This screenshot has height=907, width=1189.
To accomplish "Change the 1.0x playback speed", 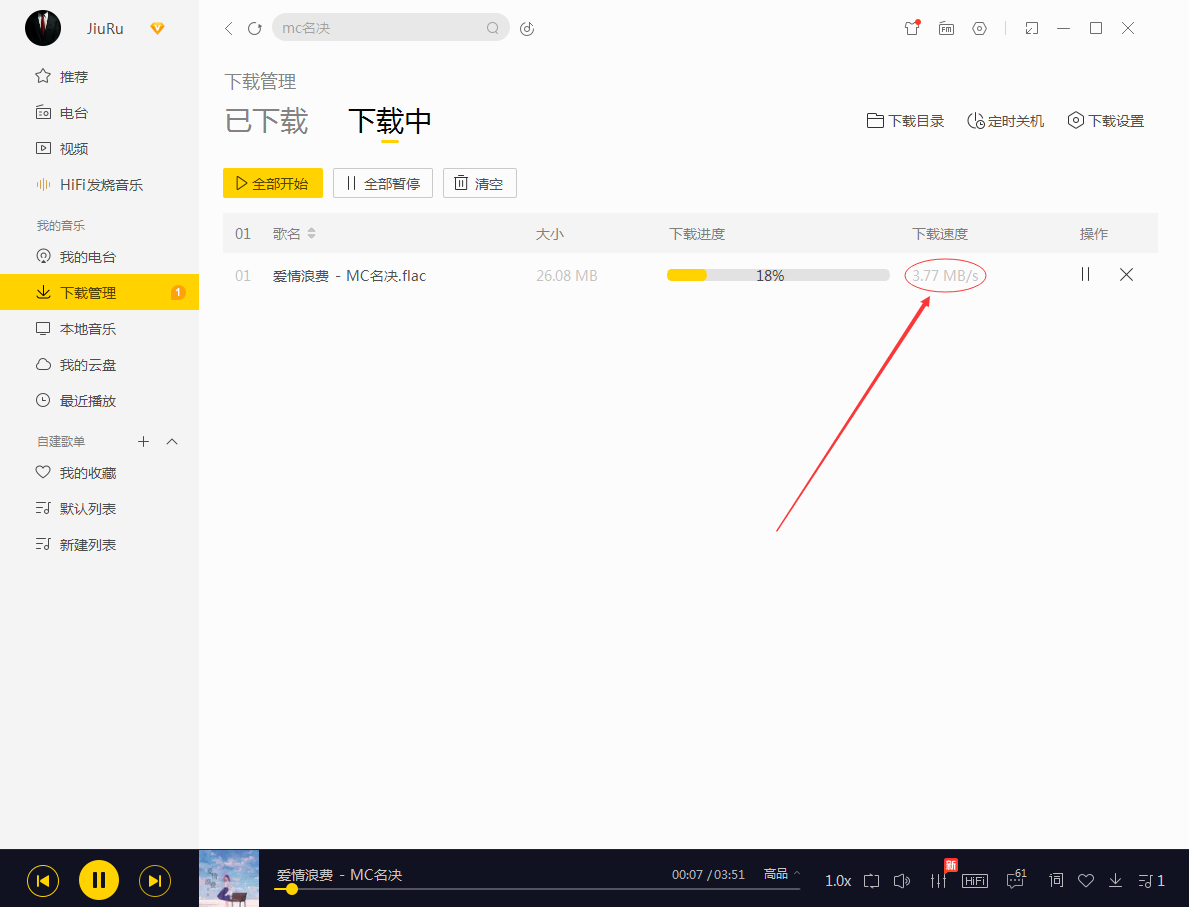I will [x=838, y=881].
